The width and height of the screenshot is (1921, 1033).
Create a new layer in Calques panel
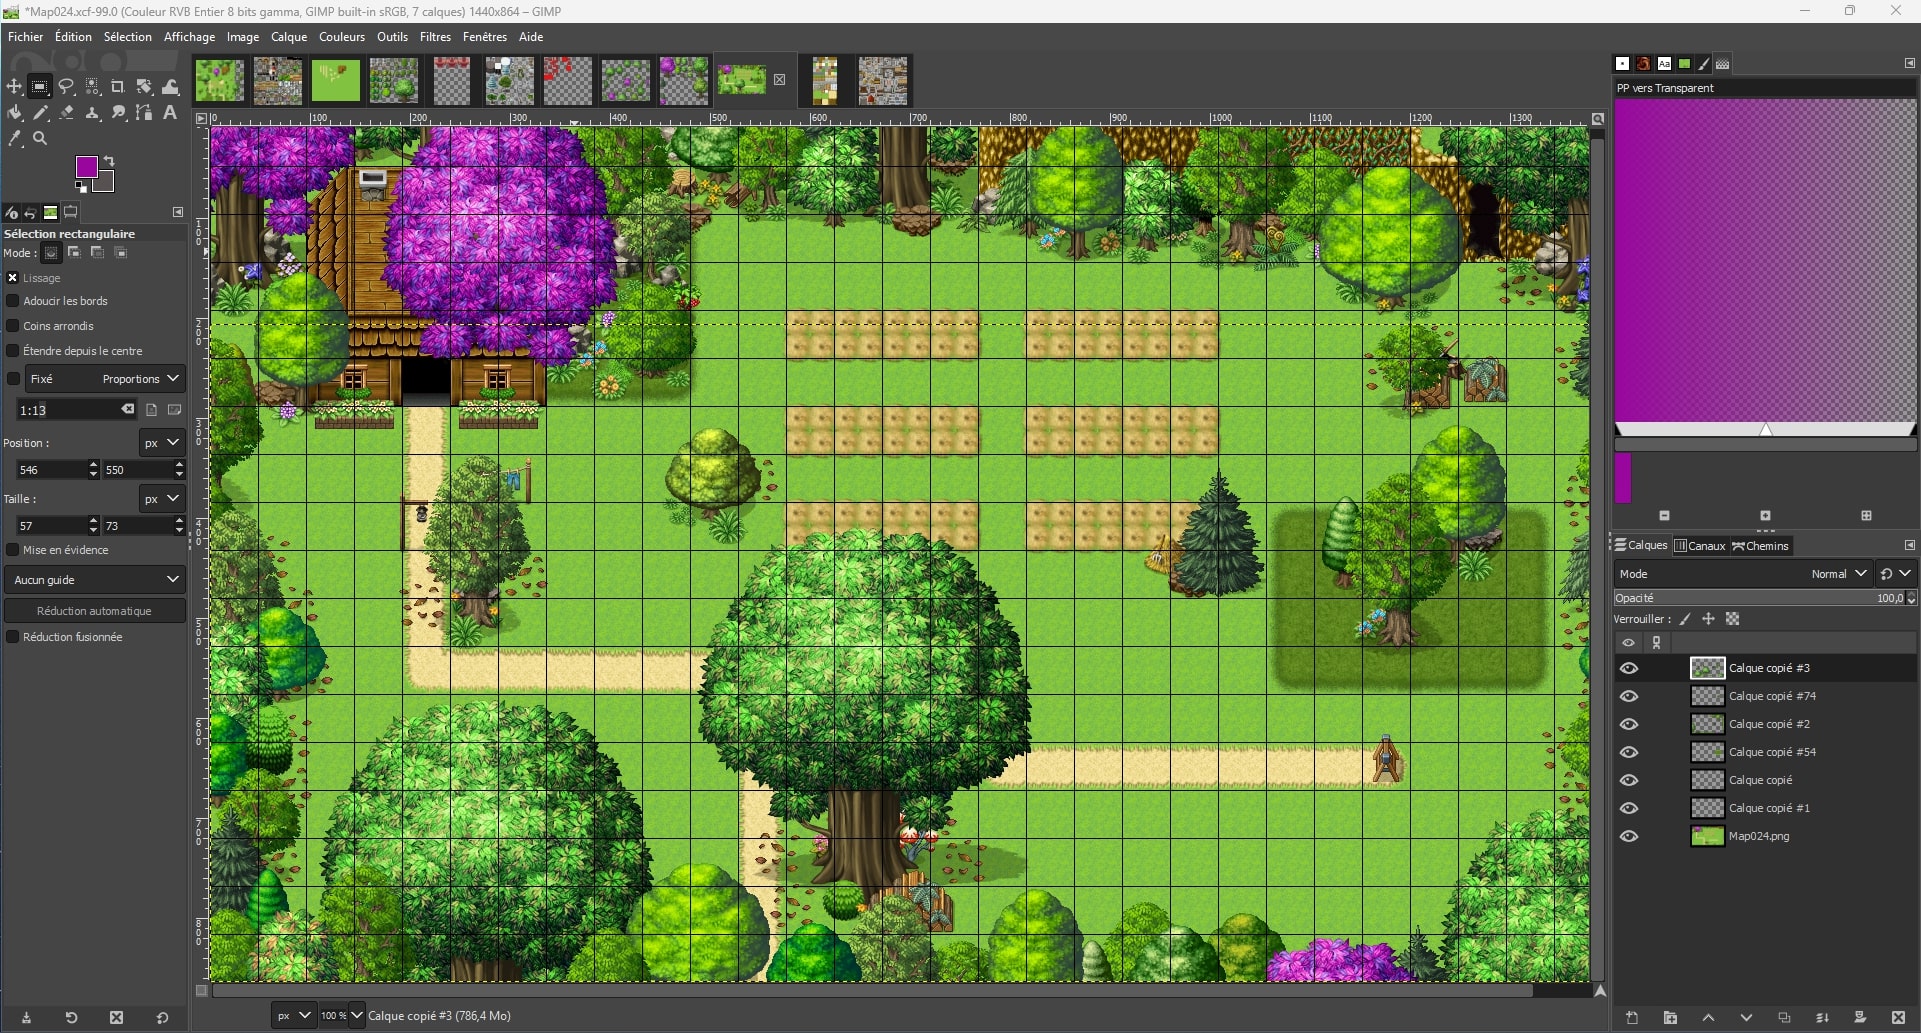point(1632,1018)
